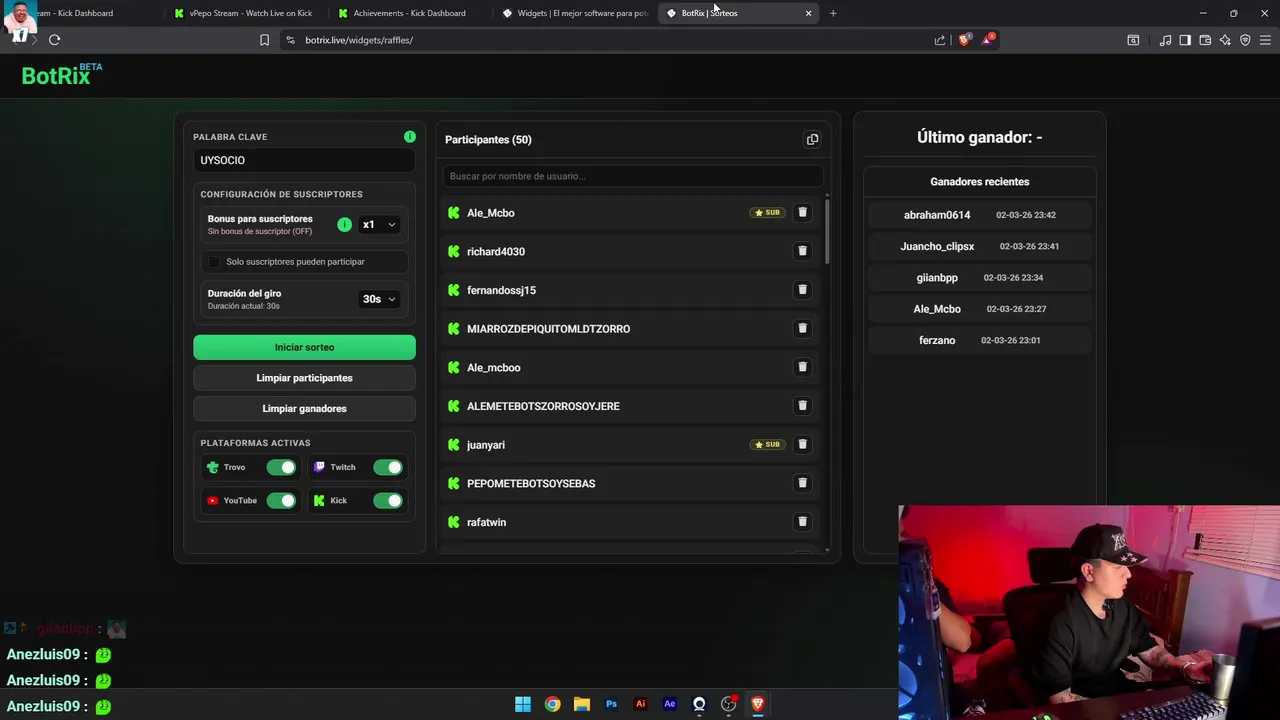Toggle the YouTube platform switch
This screenshot has width=1280, height=720.
pyautogui.click(x=281, y=500)
